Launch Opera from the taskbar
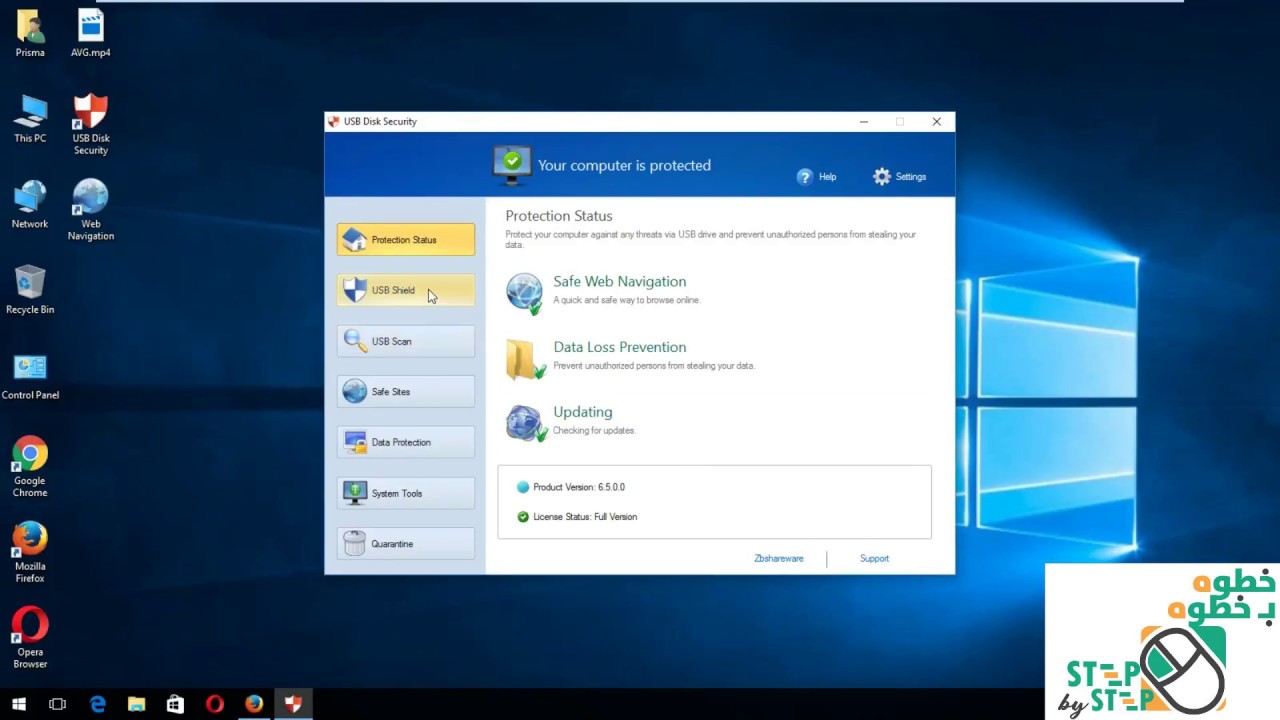The width and height of the screenshot is (1280, 720). (x=214, y=704)
